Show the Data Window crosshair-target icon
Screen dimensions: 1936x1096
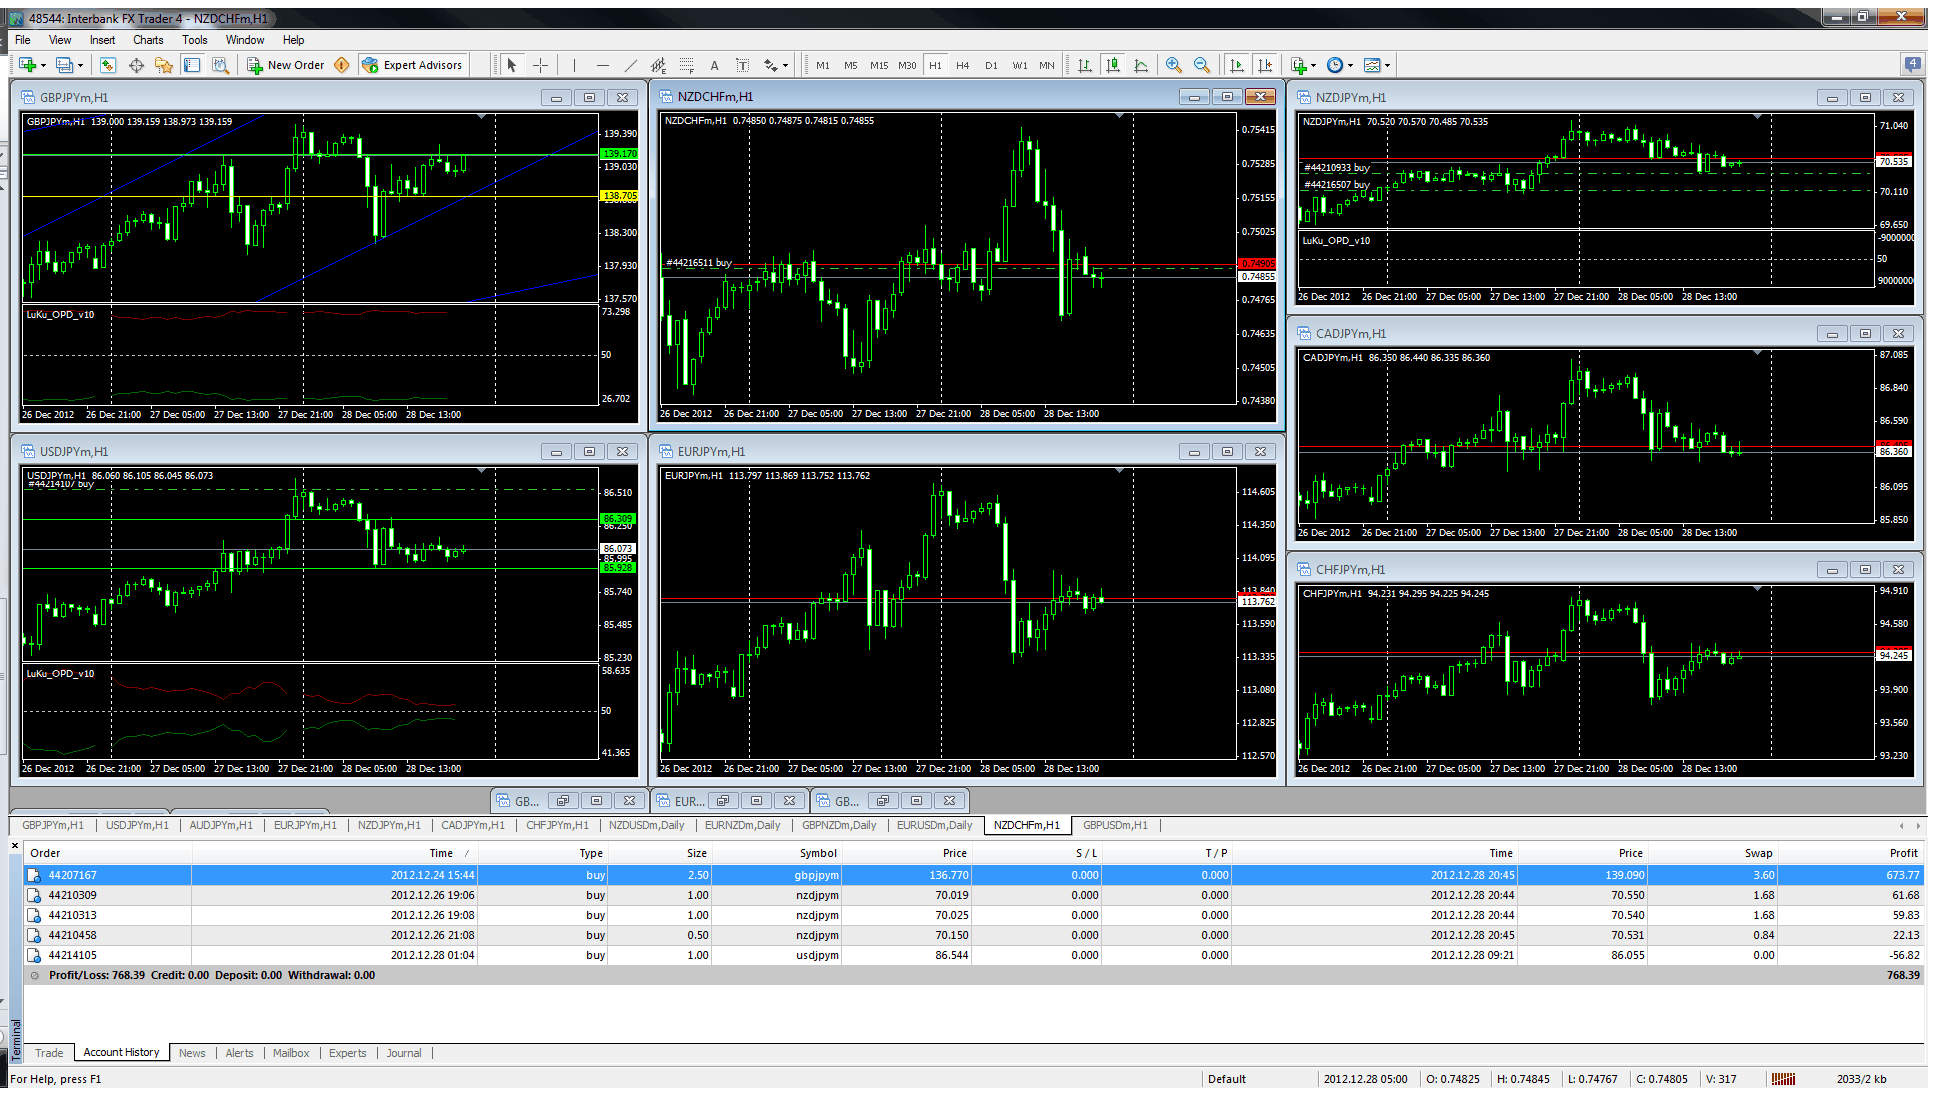136,65
